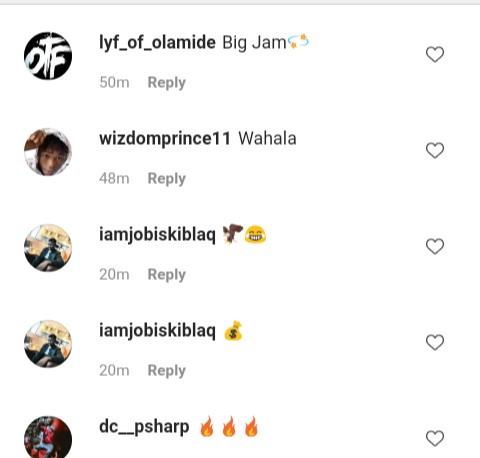Reply to wizdomprince11's Wahala comment
The width and height of the screenshot is (480, 458).
pos(167,179)
